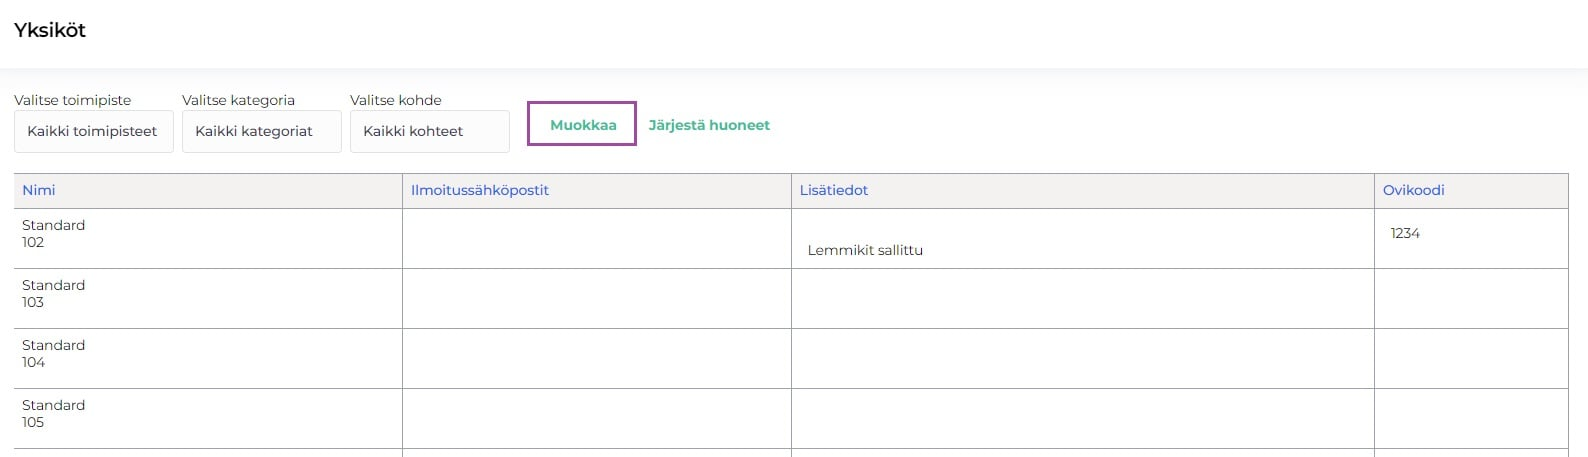Click Standard 104's empty Lisätiedot cell
The width and height of the screenshot is (1588, 457).
(x=1082, y=358)
